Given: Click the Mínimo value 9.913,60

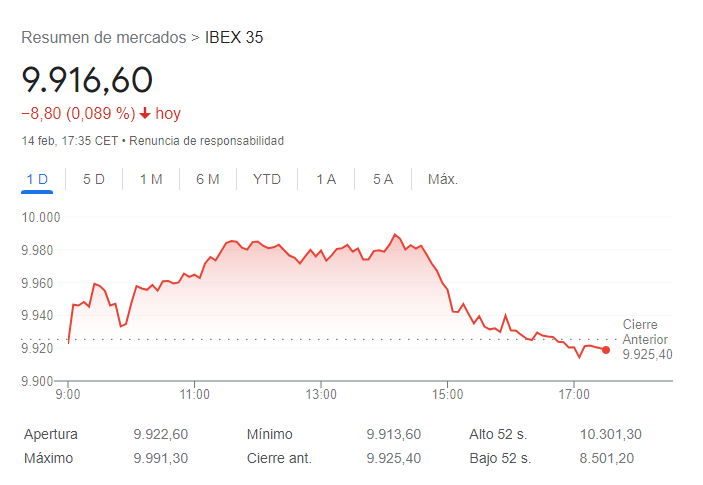Looking at the screenshot, I should point(394,434).
